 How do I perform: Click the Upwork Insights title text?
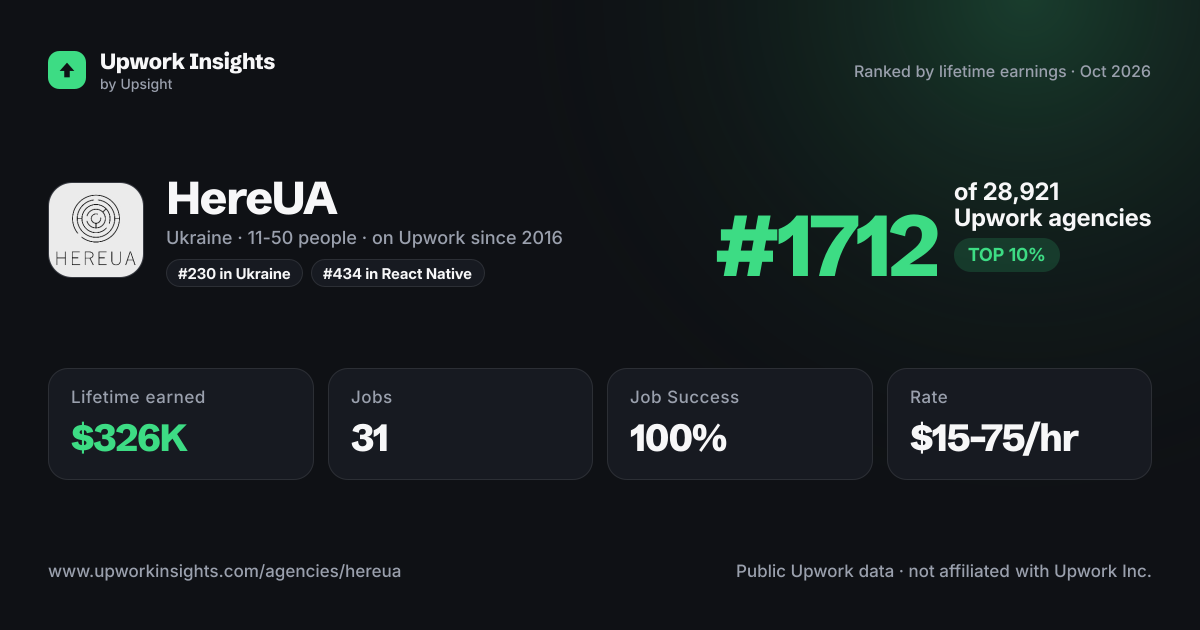click(187, 62)
